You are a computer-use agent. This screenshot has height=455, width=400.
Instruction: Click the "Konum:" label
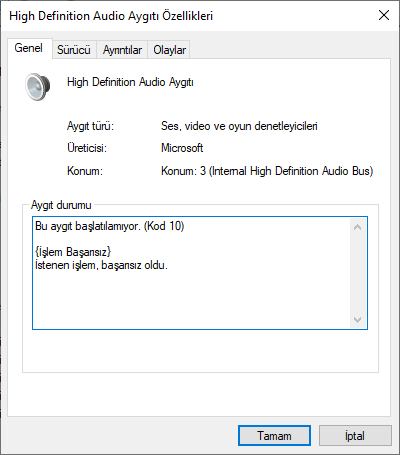coord(85,171)
